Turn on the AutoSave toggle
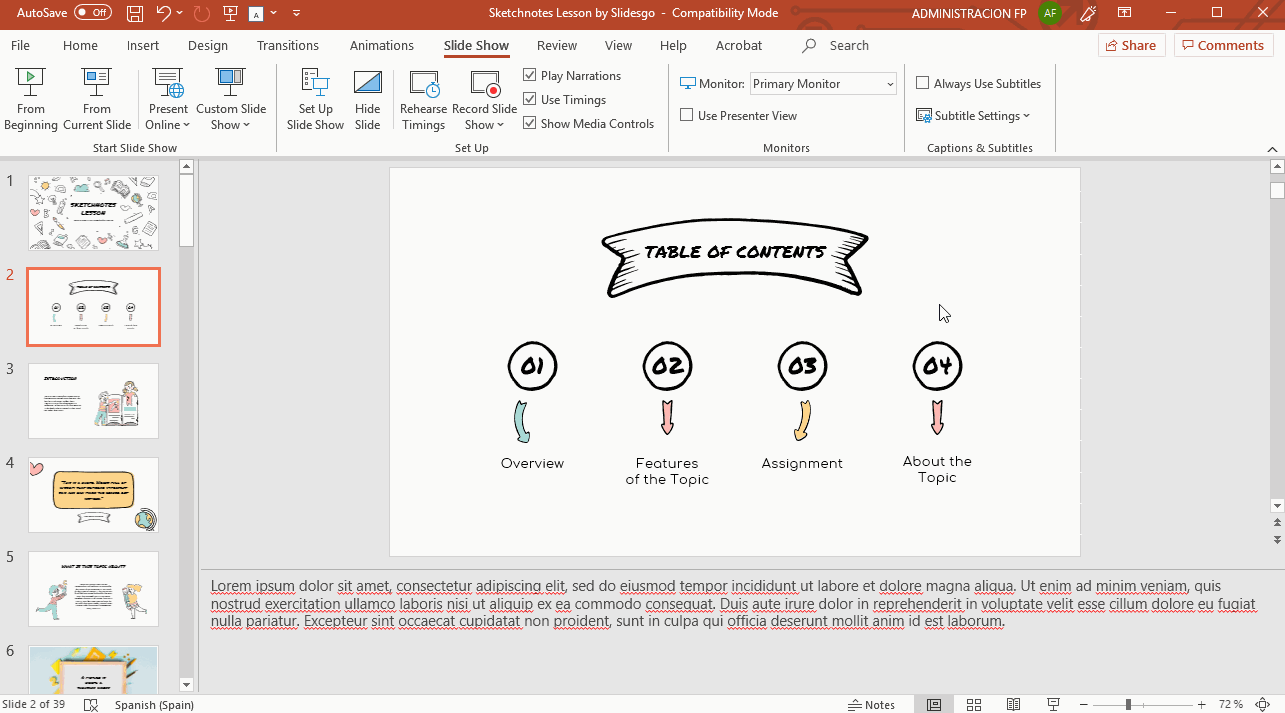The width and height of the screenshot is (1285, 713). [93, 13]
